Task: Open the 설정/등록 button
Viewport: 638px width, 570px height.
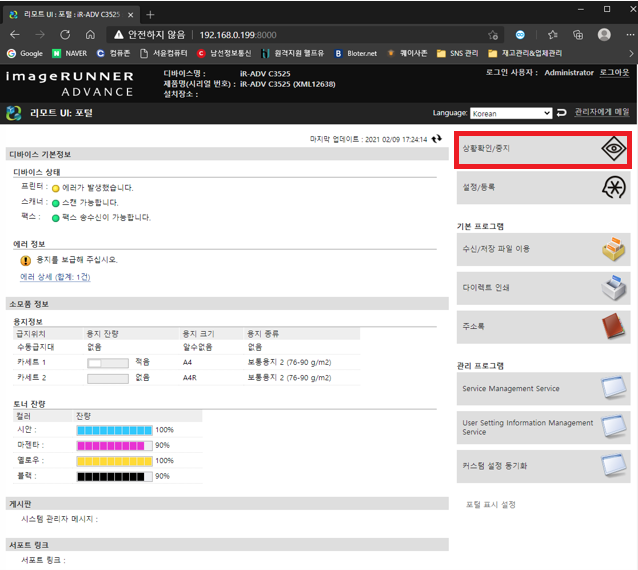Action: click(x=544, y=188)
